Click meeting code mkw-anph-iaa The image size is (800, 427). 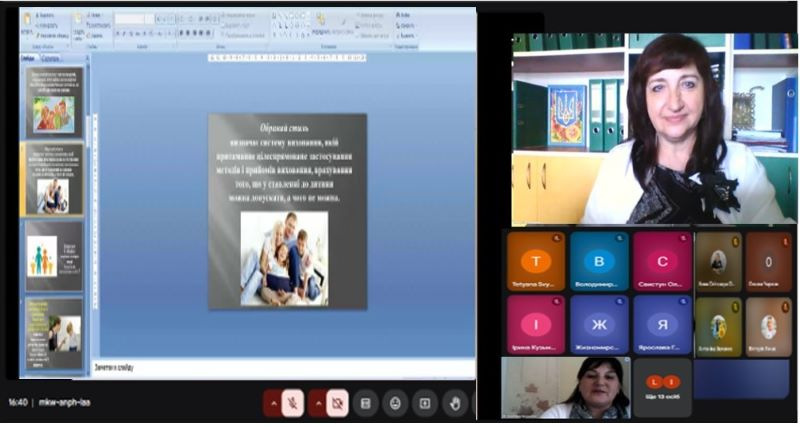point(64,403)
